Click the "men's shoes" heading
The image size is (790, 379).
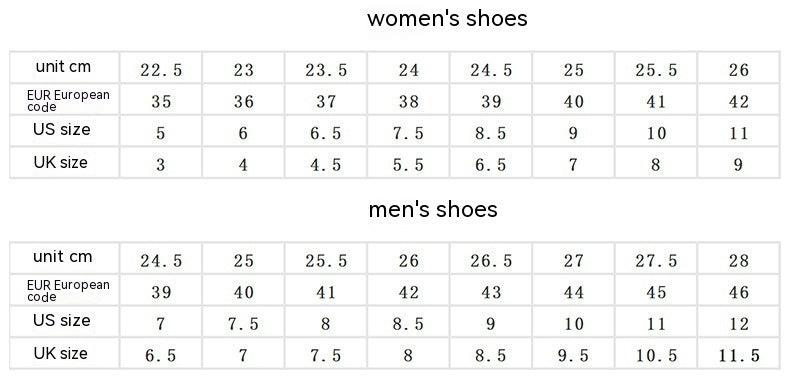click(x=433, y=209)
